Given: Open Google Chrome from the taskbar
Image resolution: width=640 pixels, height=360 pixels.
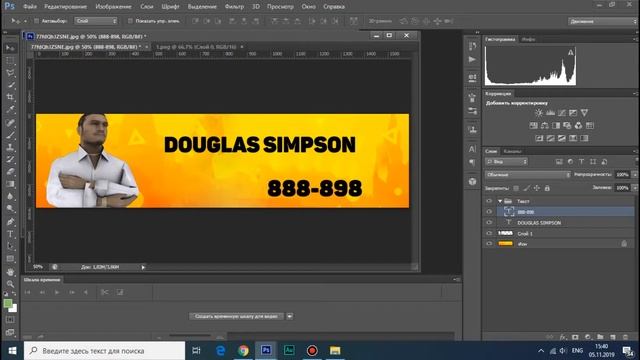Looking at the screenshot, I should tap(243, 351).
